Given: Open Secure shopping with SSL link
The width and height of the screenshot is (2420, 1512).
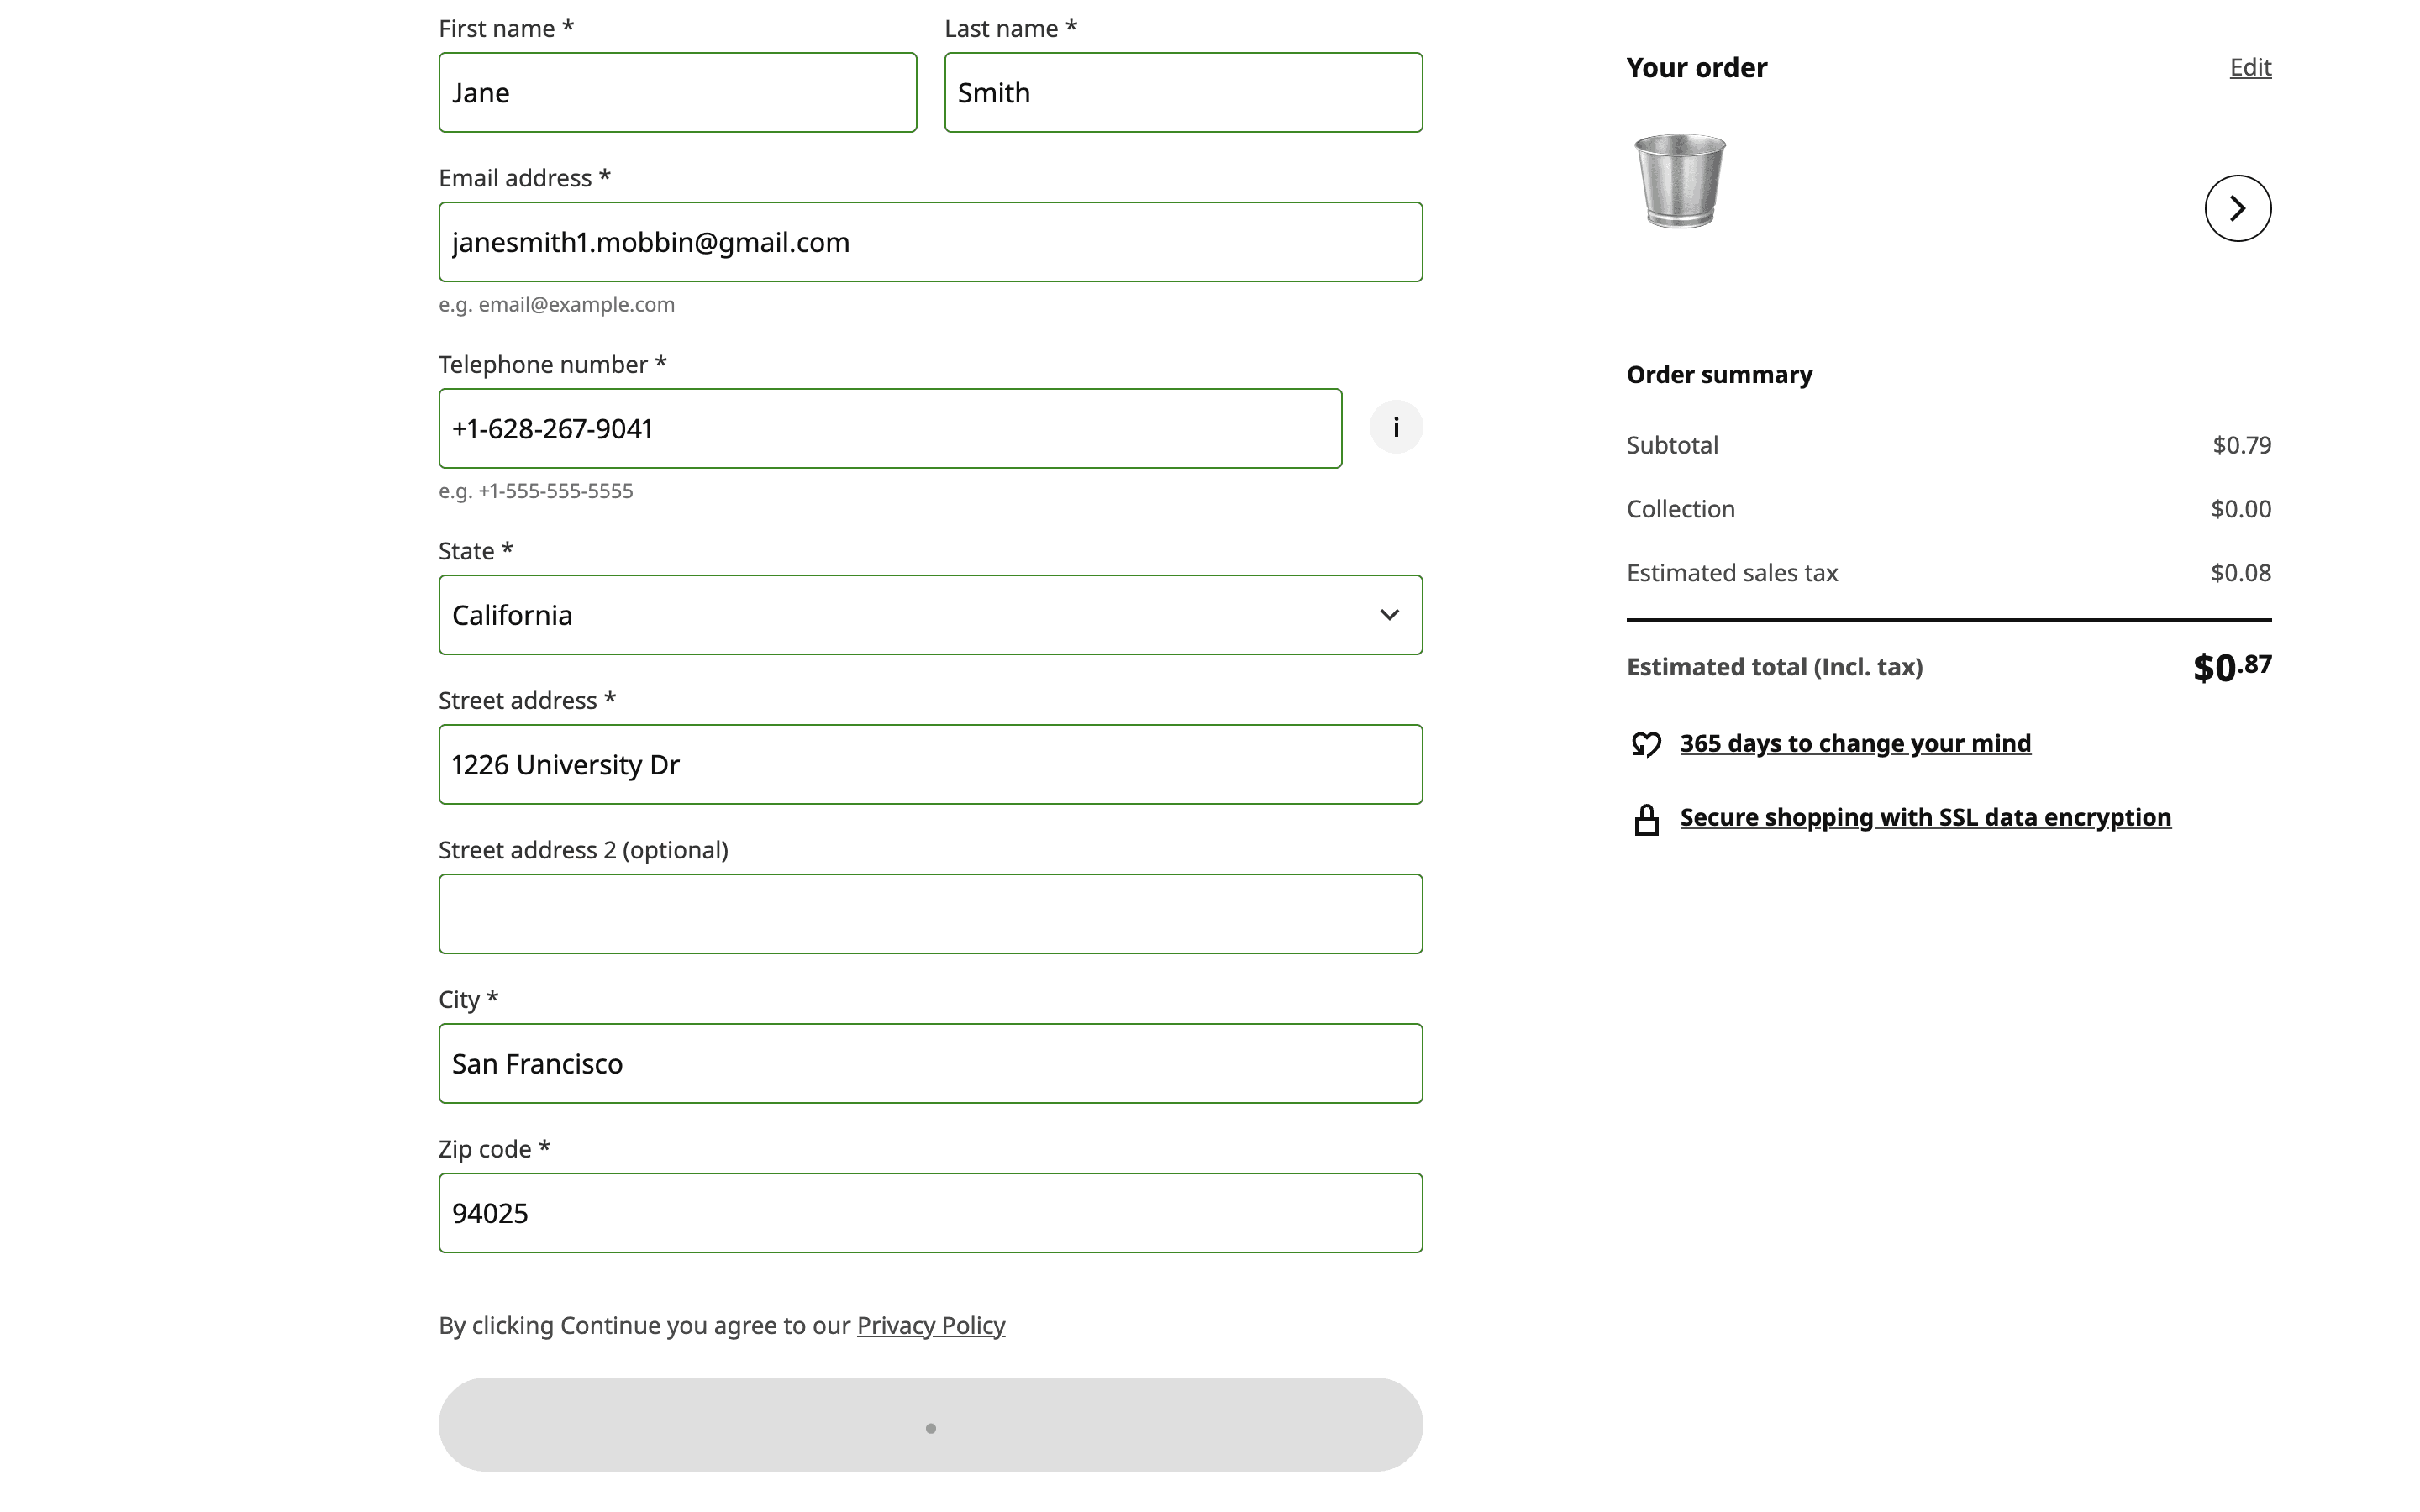Looking at the screenshot, I should click(x=1924, y=817).
